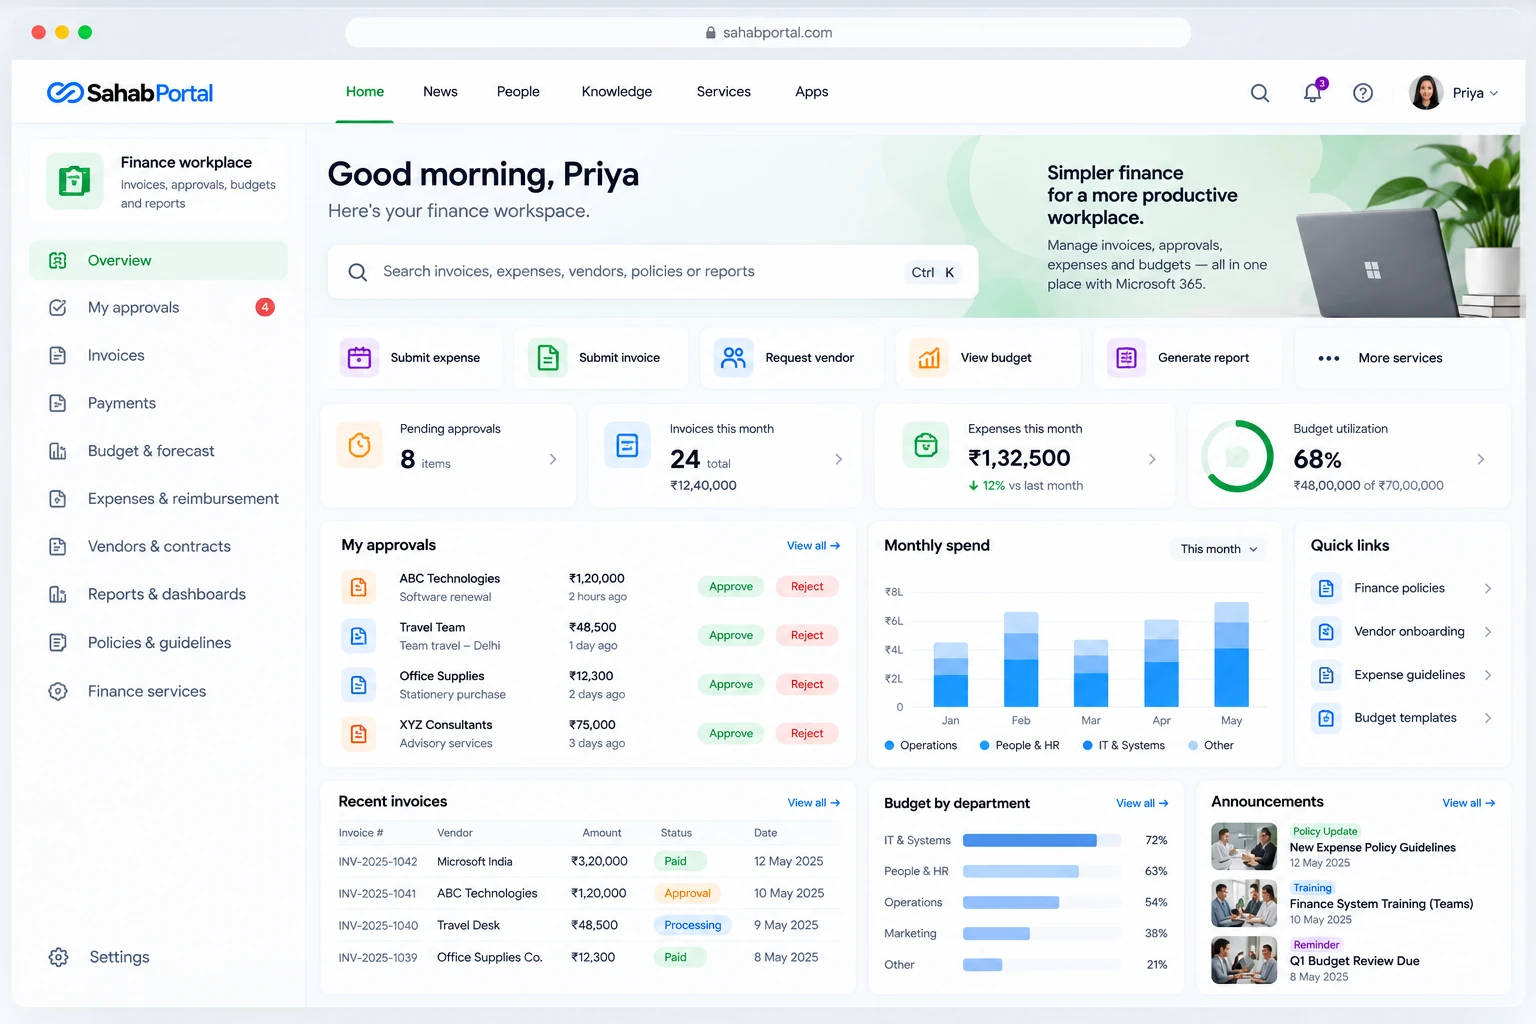Image resolution: width=1536 pixels, height=1024 pixels.
Task: Click the Request vendor people icon
Action: click(734, 357)
